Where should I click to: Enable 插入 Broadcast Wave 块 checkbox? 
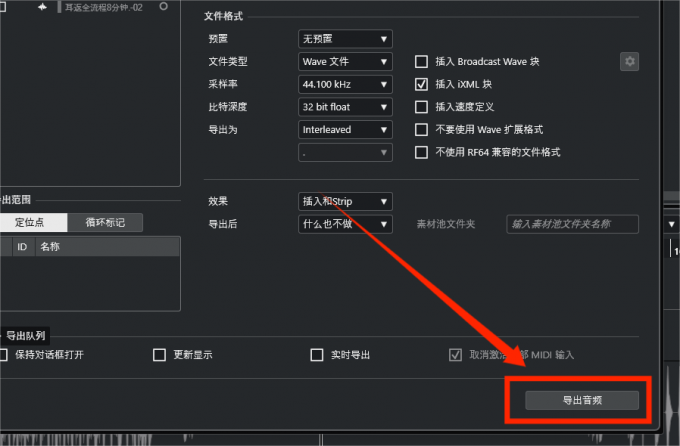(x=421, y=62)
